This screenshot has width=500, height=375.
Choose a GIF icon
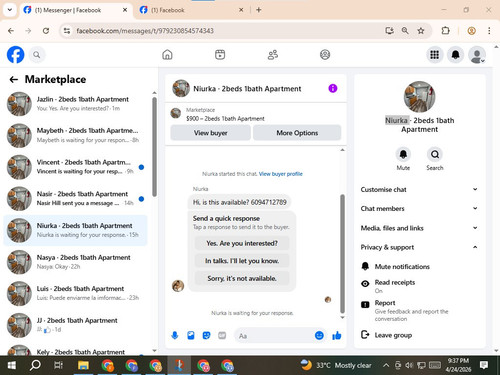click(x=222, y=335)
